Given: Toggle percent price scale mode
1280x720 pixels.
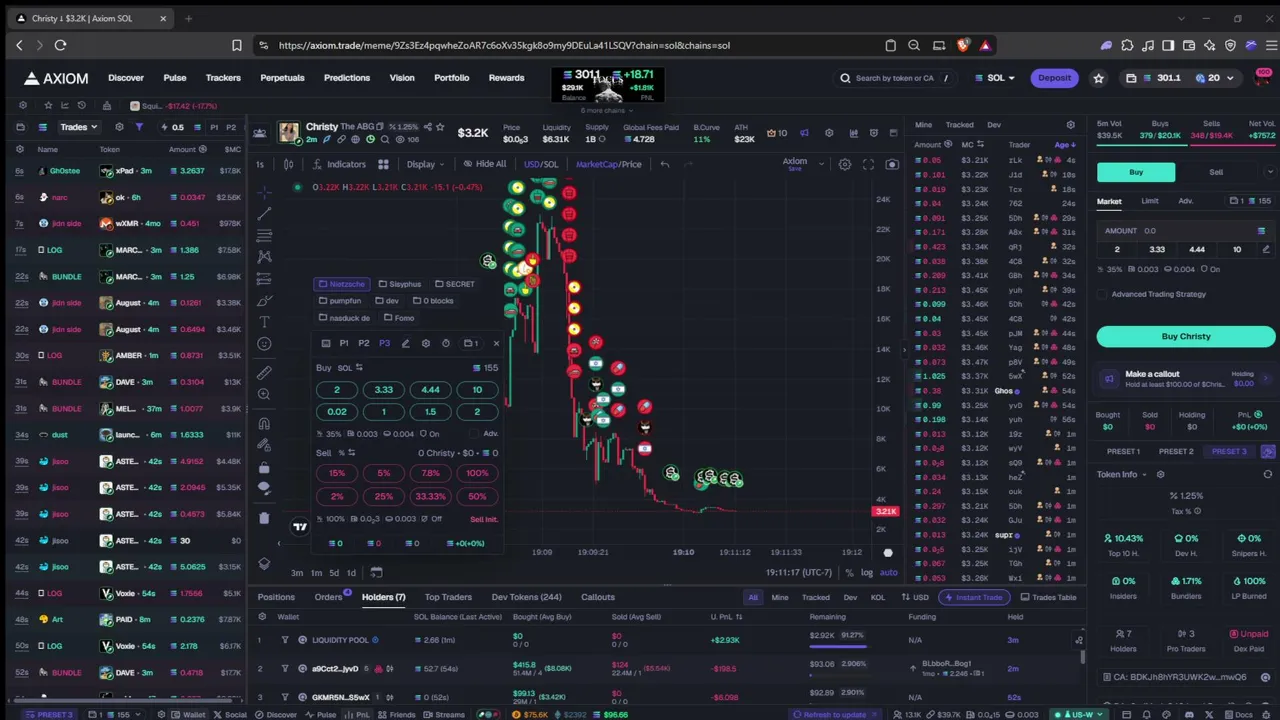Looking at the screenshot, I should coord(849,573).
